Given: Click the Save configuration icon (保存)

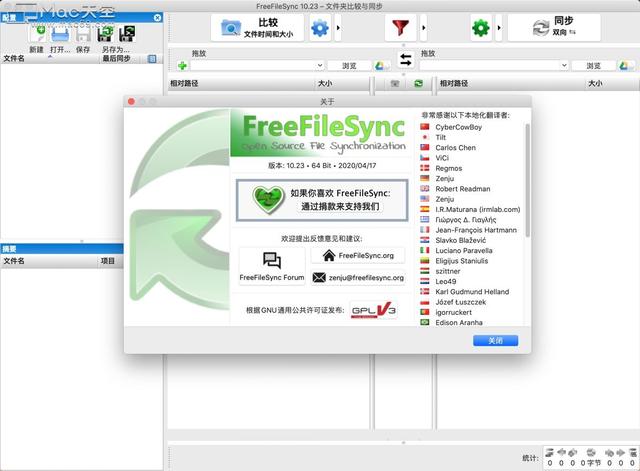Looking at the screenshot, I should pyautogui.click(x=83, y=34).
